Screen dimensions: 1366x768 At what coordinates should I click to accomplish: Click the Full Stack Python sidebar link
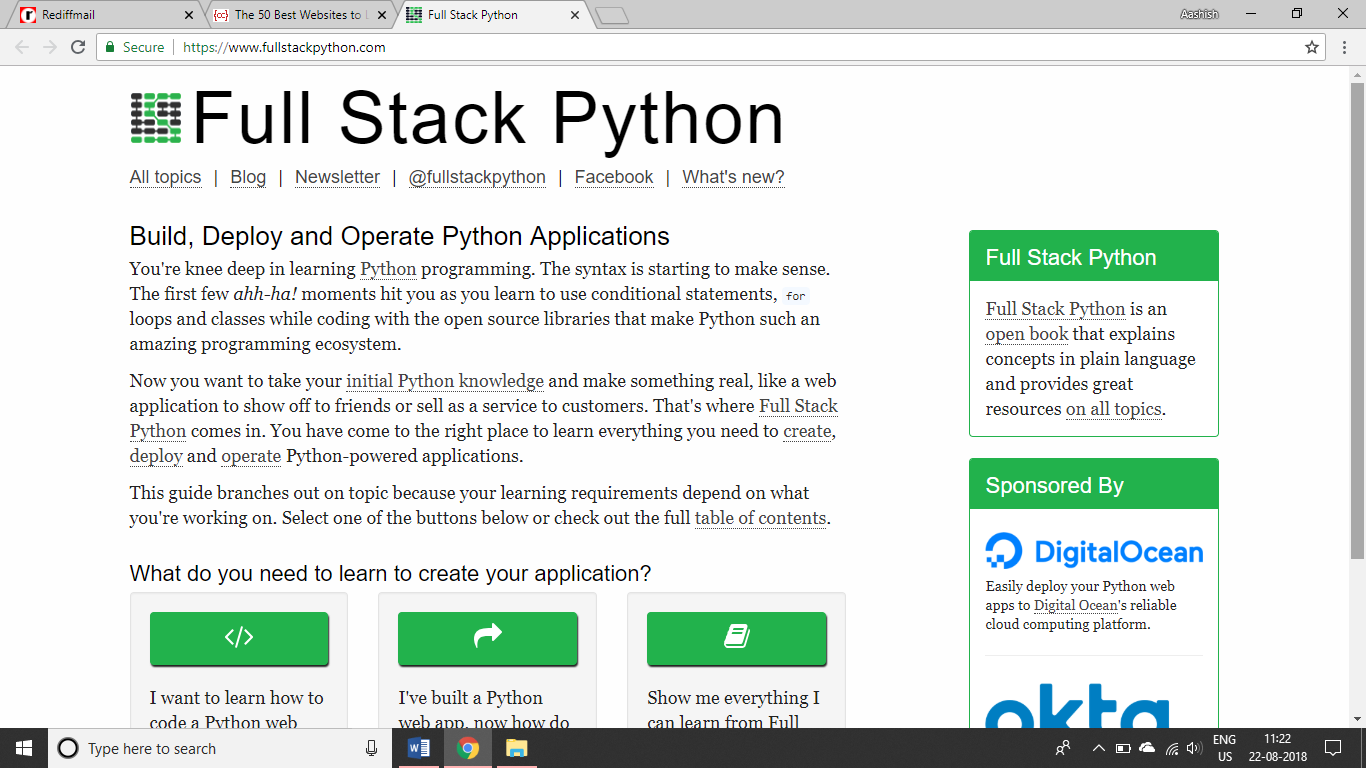click(x=1055, y=309)
